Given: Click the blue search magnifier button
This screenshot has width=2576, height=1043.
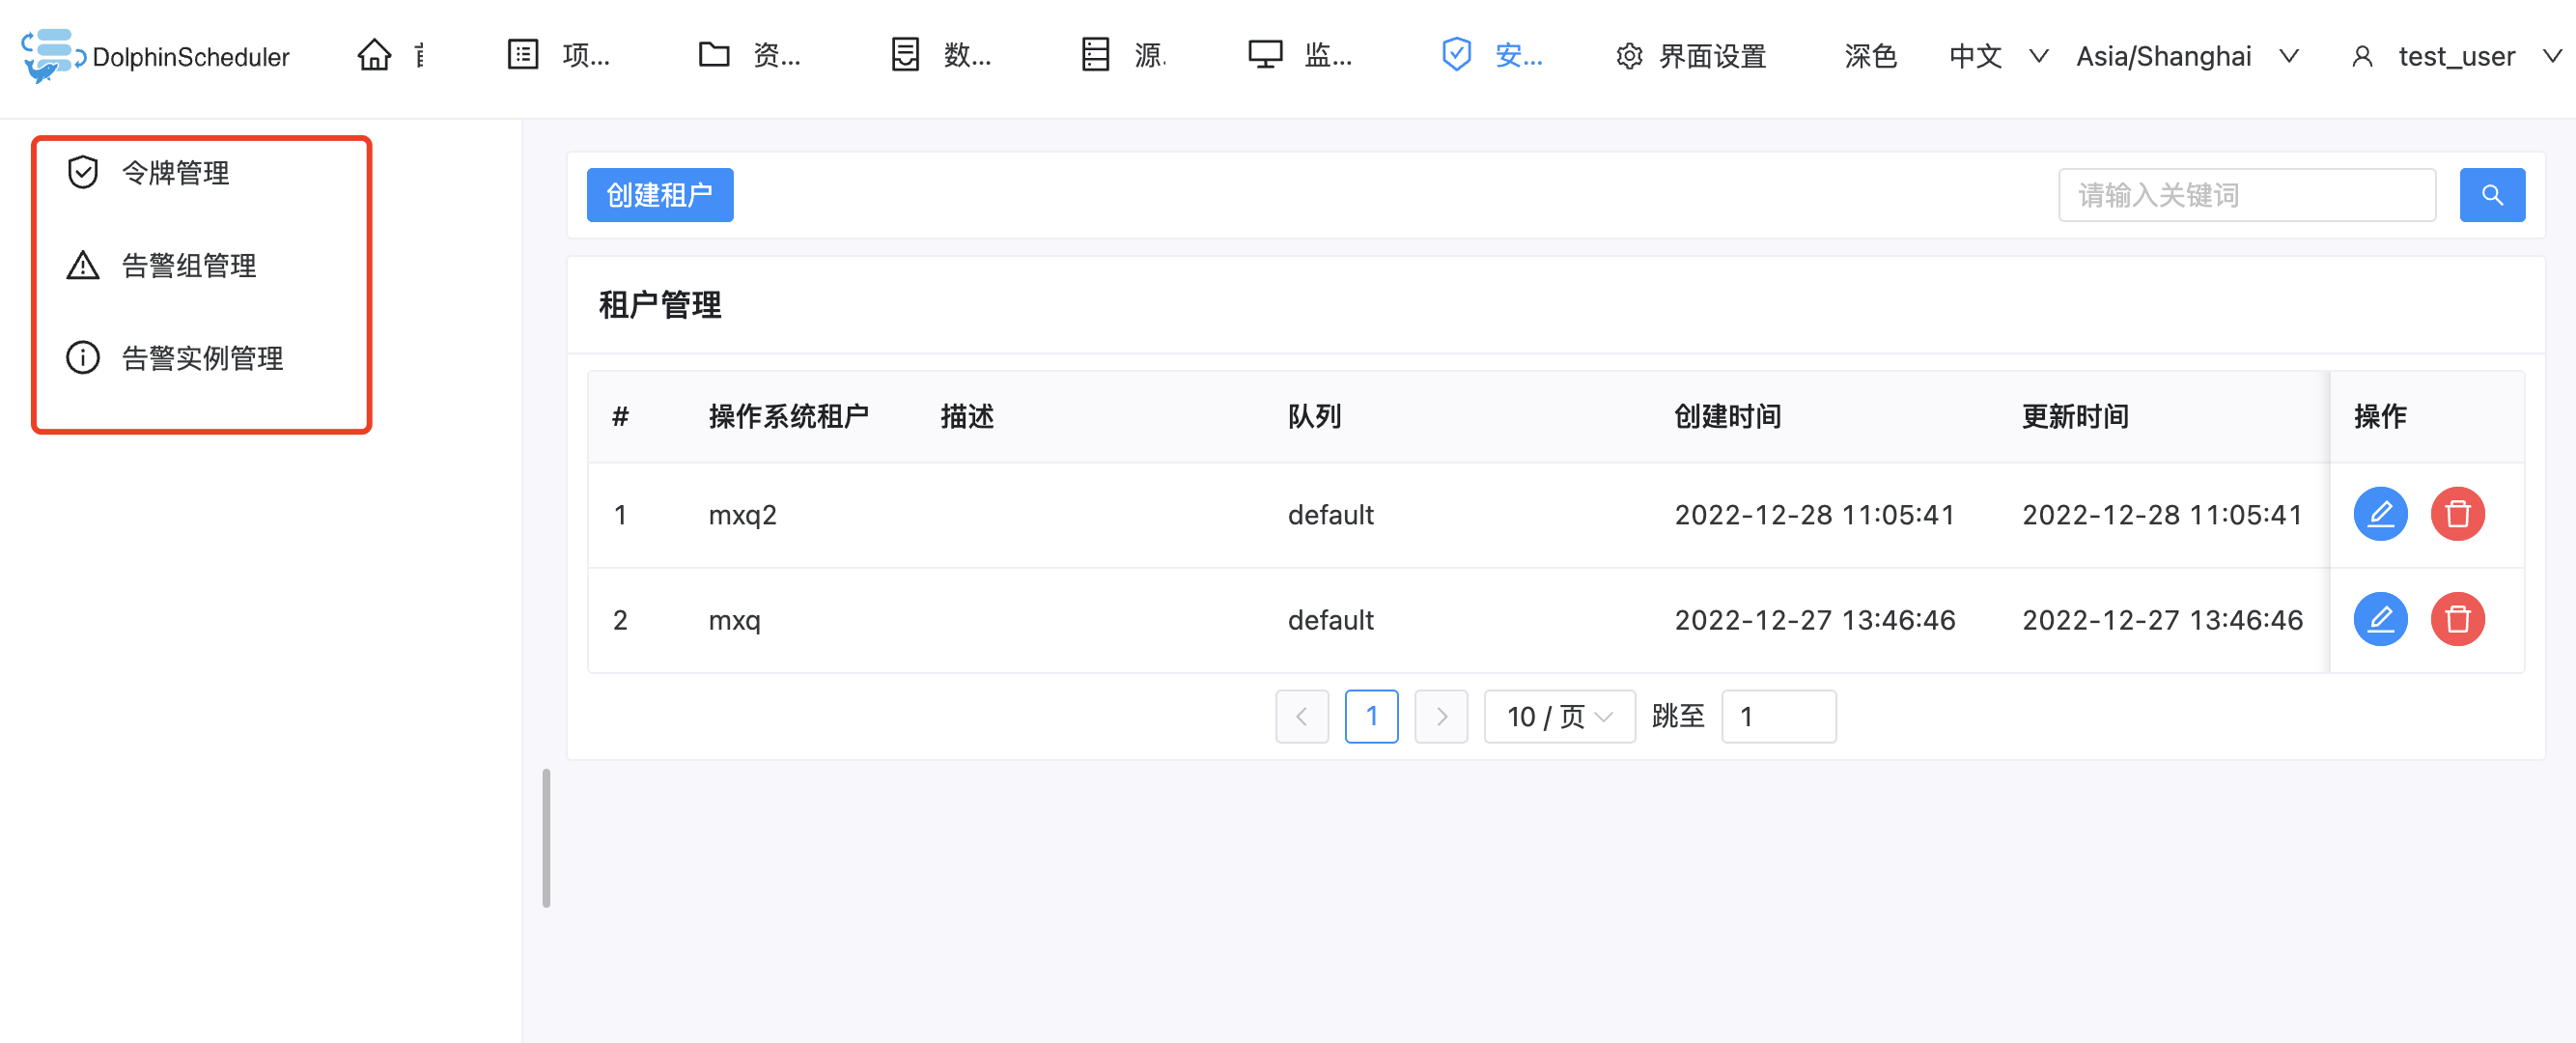Looking at the screenshot, I should click(x=2491, y=195).
